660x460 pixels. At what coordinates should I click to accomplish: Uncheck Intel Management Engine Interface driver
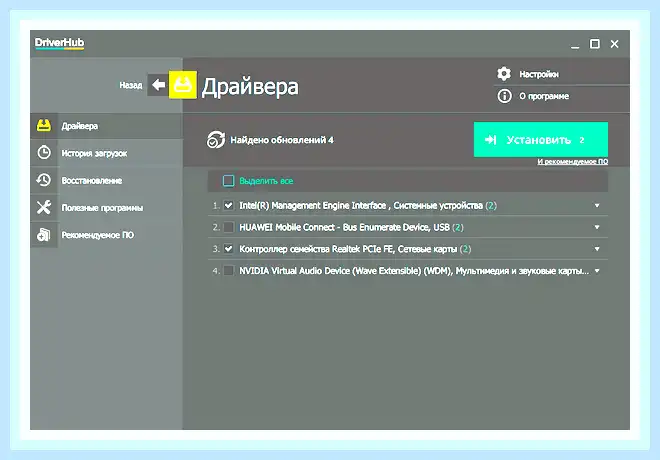tap(229, 205)
